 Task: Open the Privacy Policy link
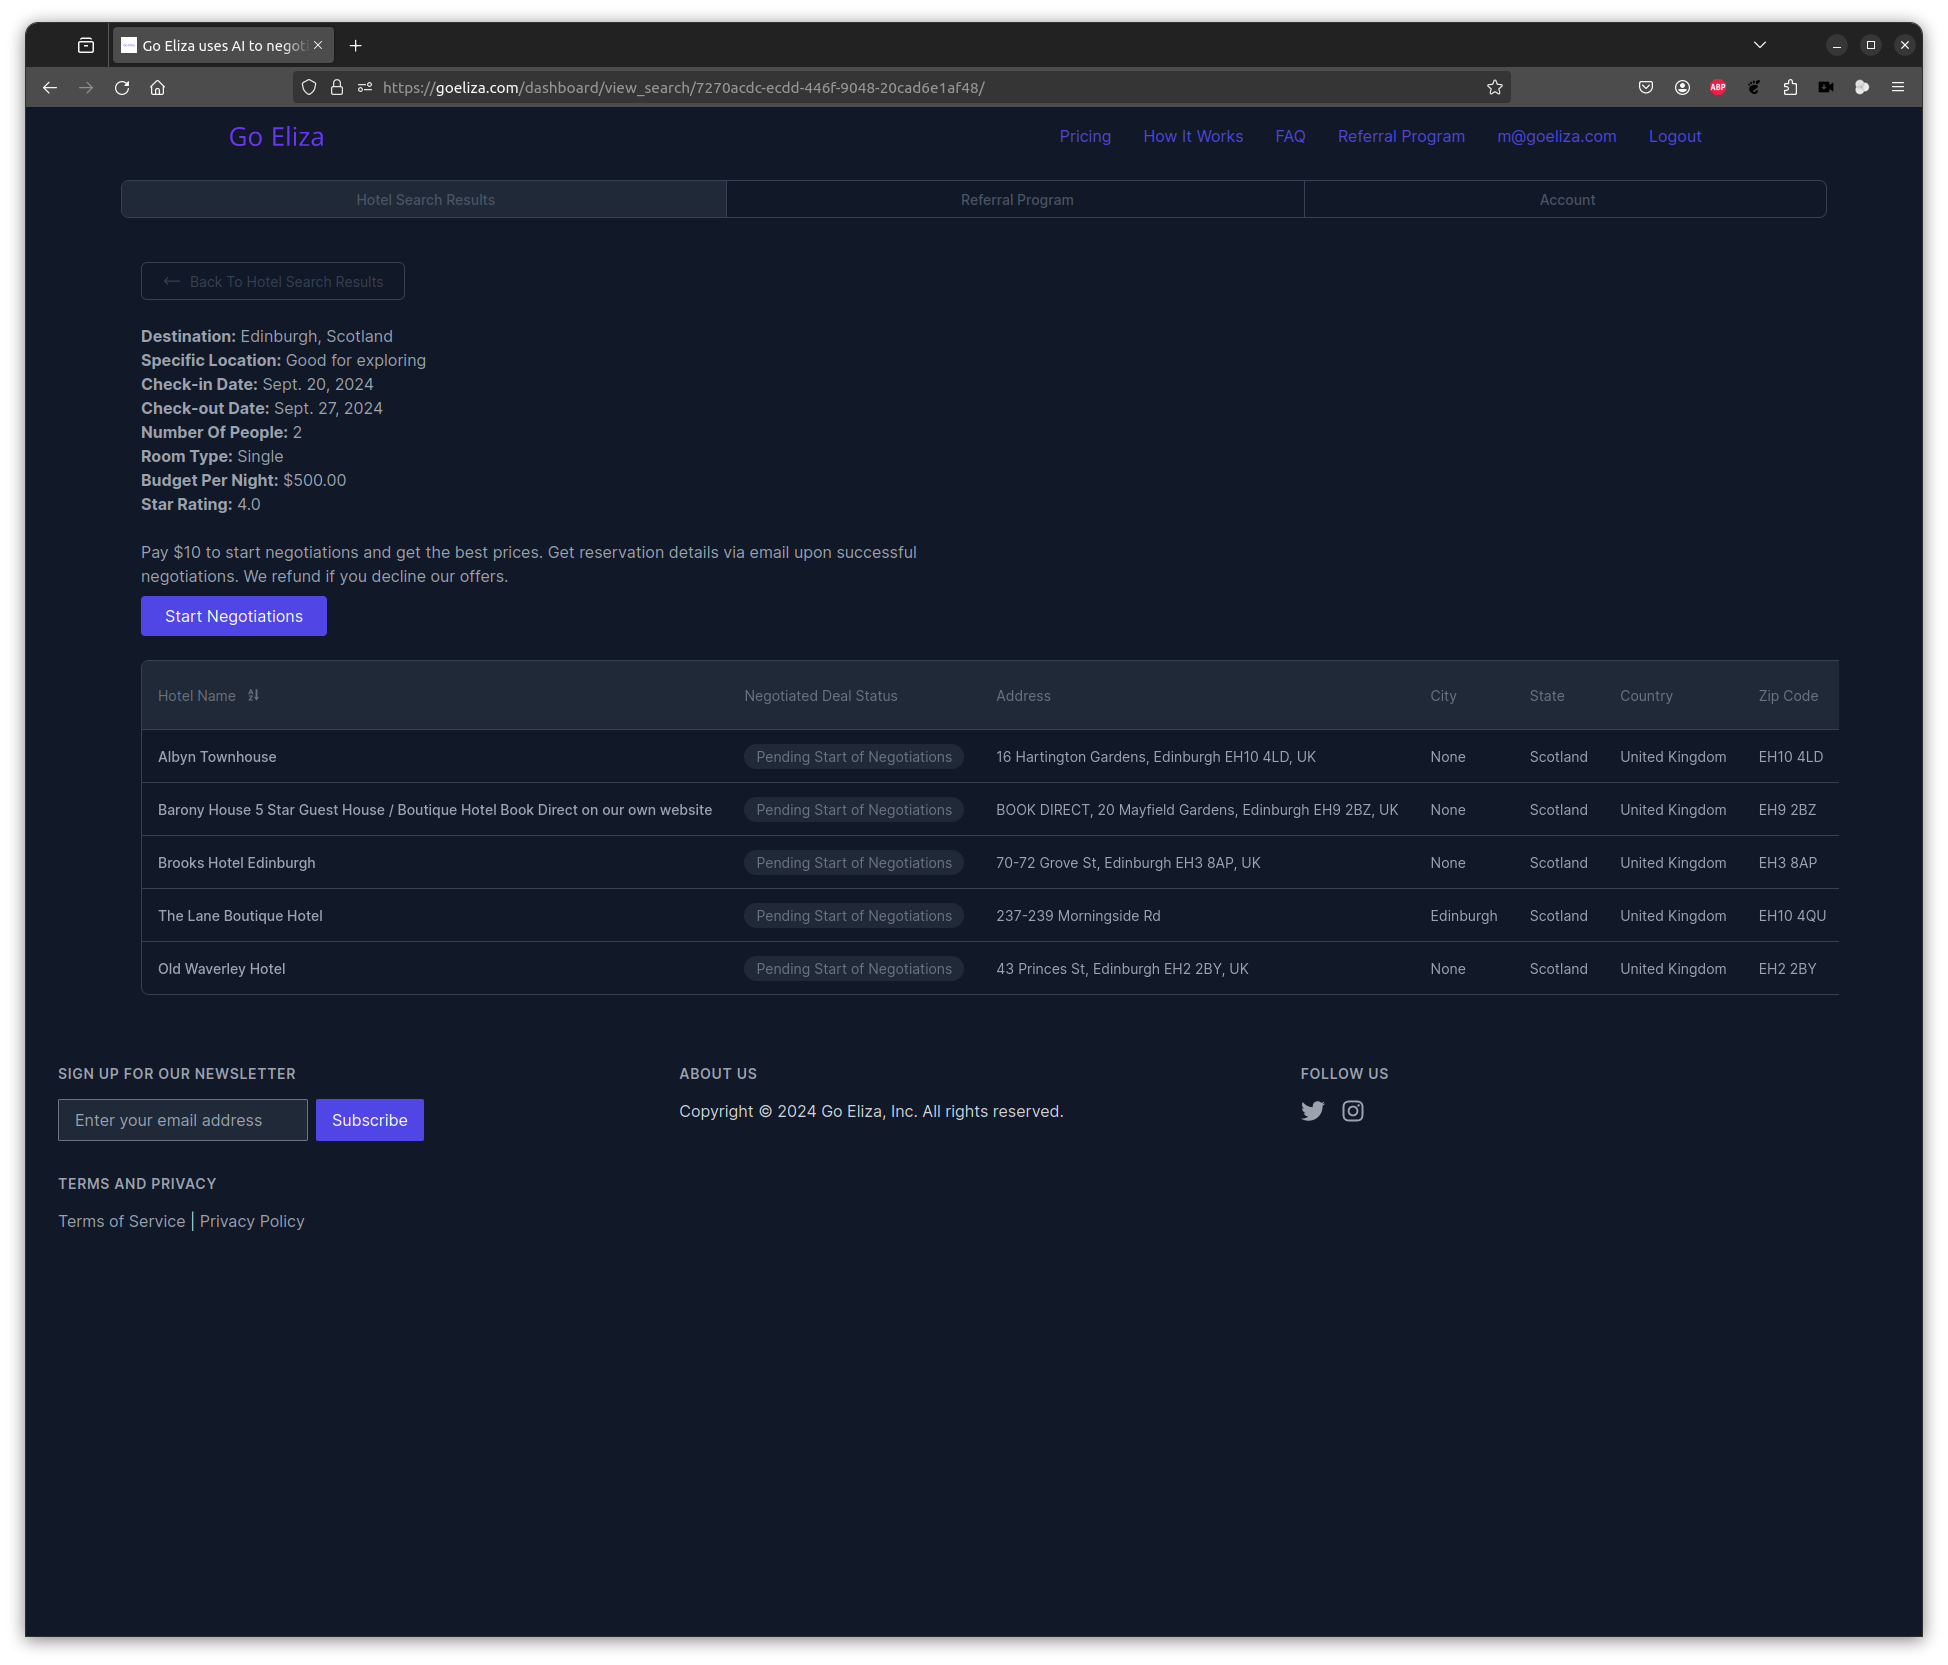click(252, 1221)
